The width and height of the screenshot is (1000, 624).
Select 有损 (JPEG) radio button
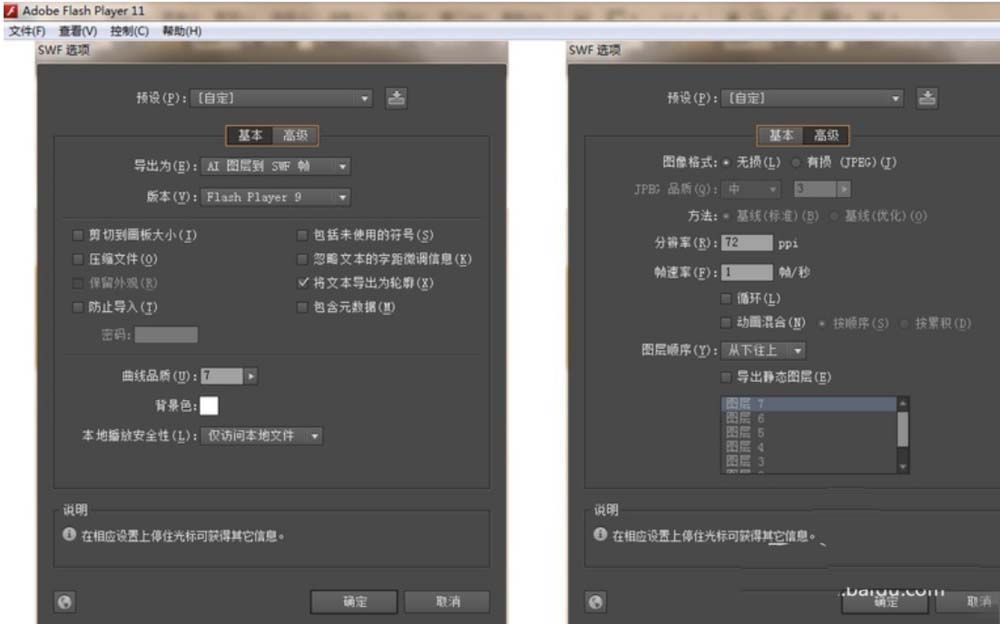coord(796,163)
